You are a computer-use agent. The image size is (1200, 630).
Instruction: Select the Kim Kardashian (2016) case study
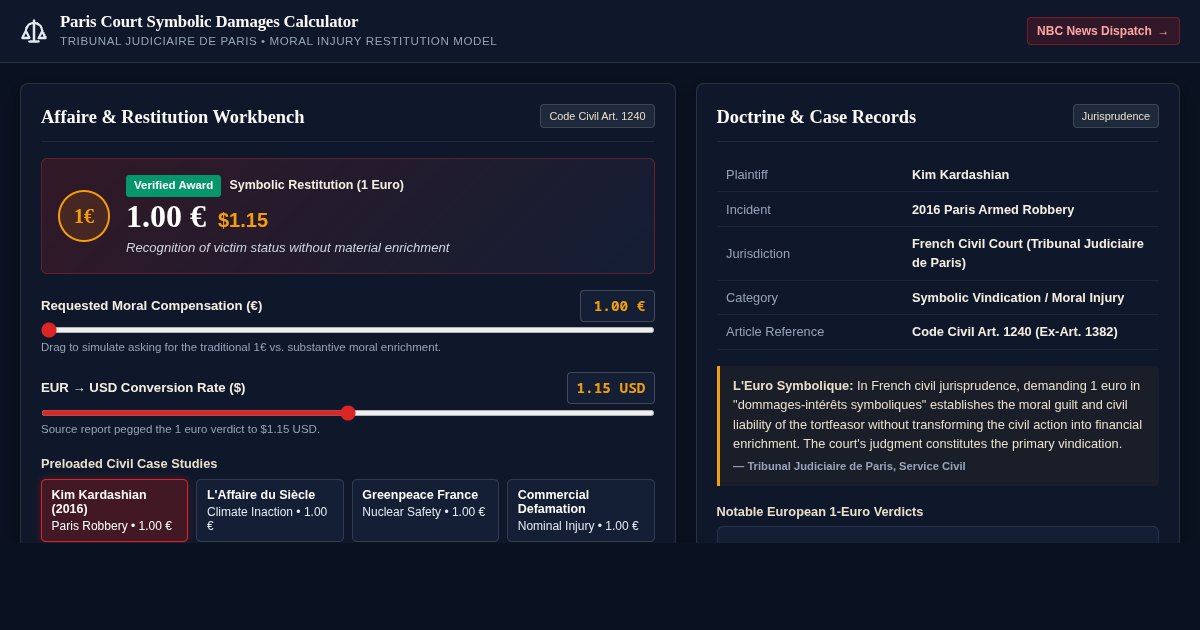114,510
